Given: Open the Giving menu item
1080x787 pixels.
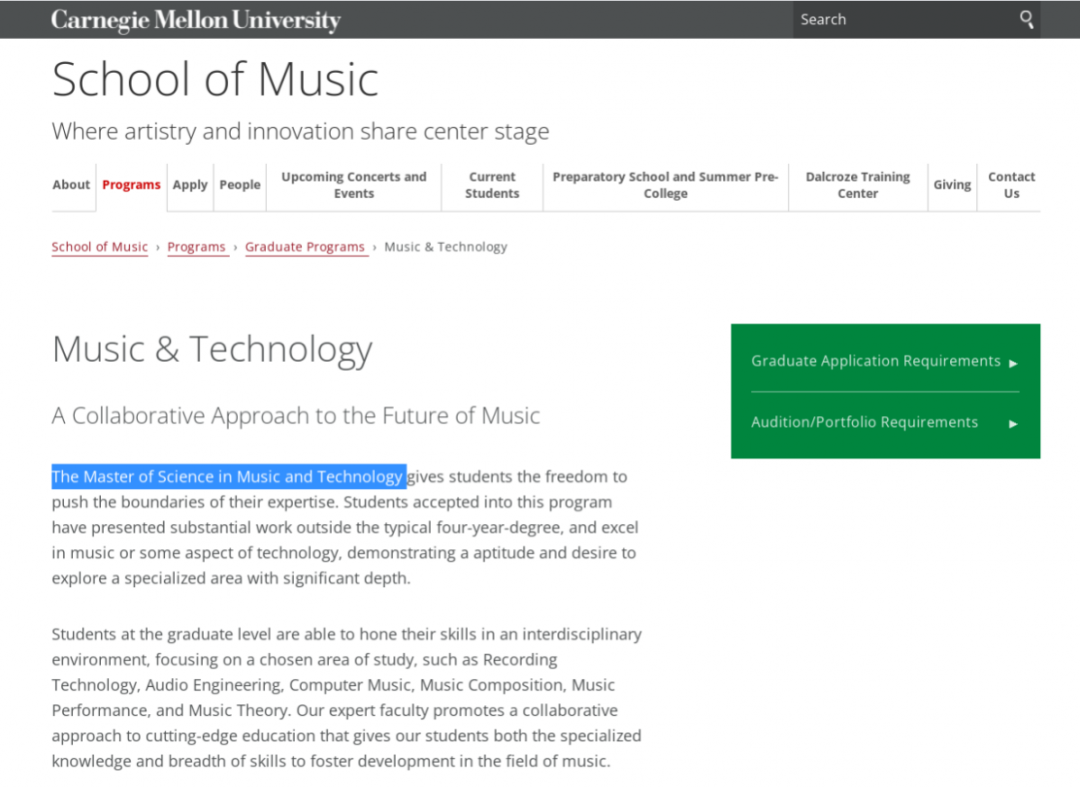Looking at the screenshot, I should (952, 185).
